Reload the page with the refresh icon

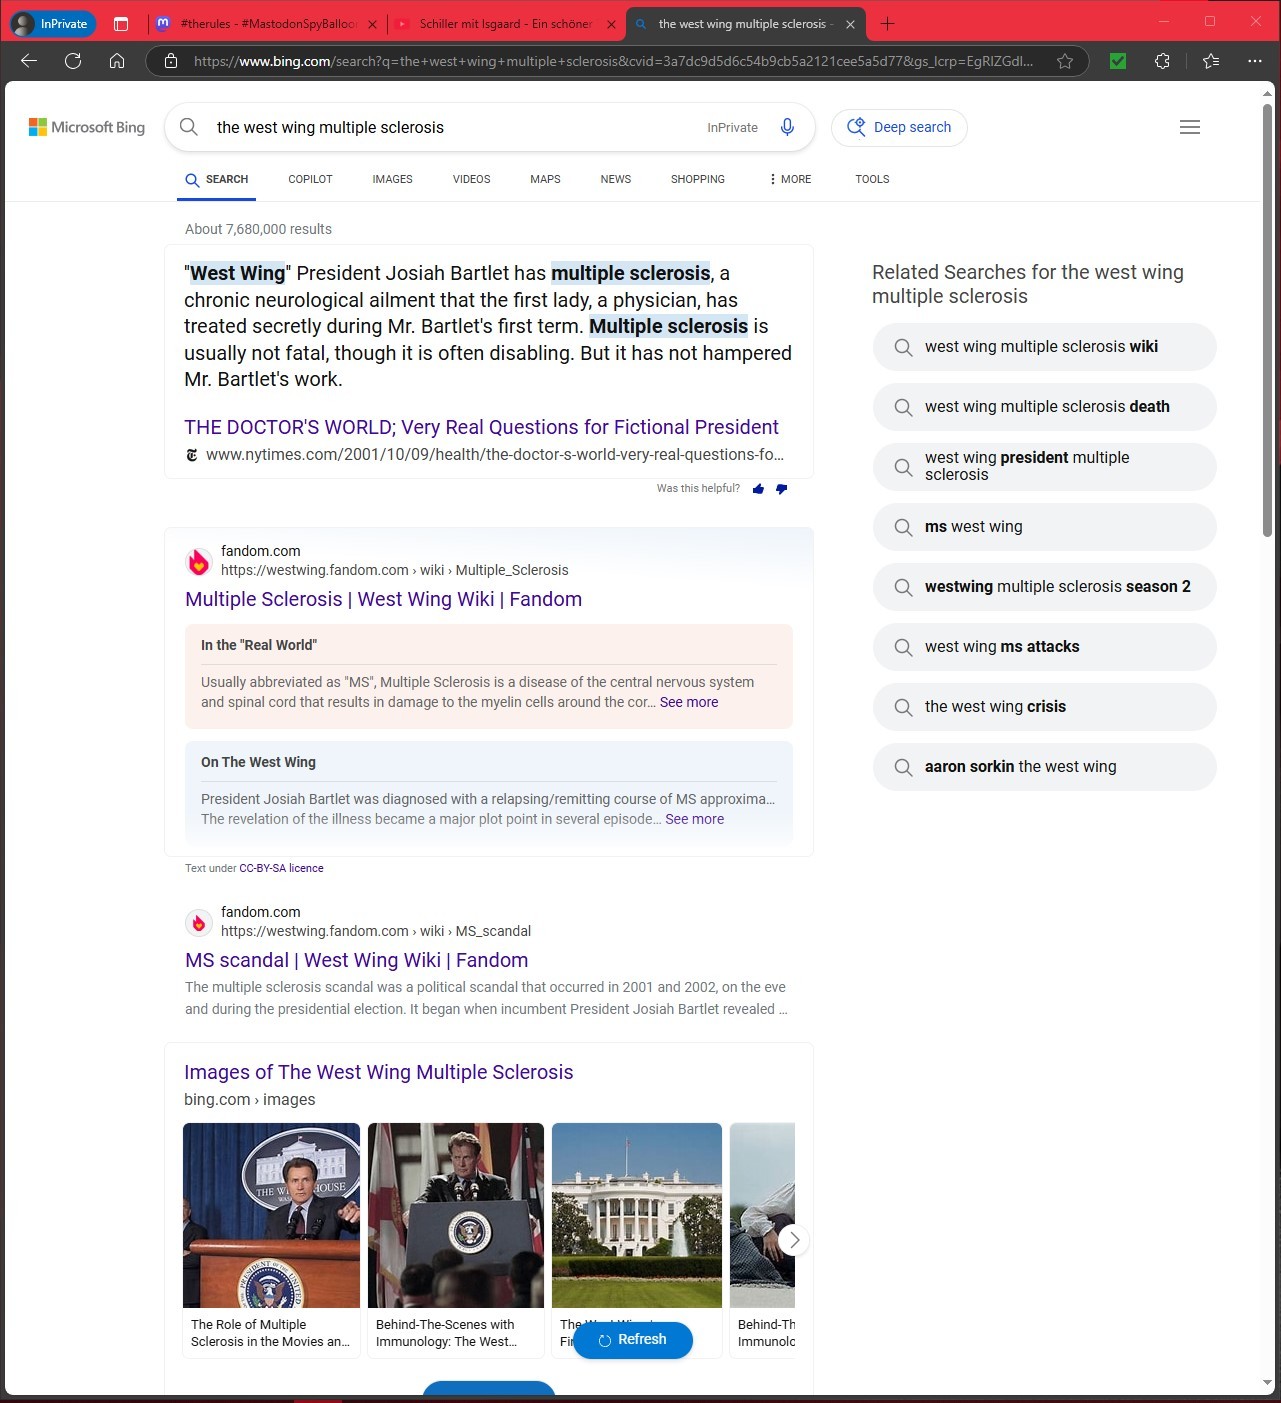click(x=73, y=61)
